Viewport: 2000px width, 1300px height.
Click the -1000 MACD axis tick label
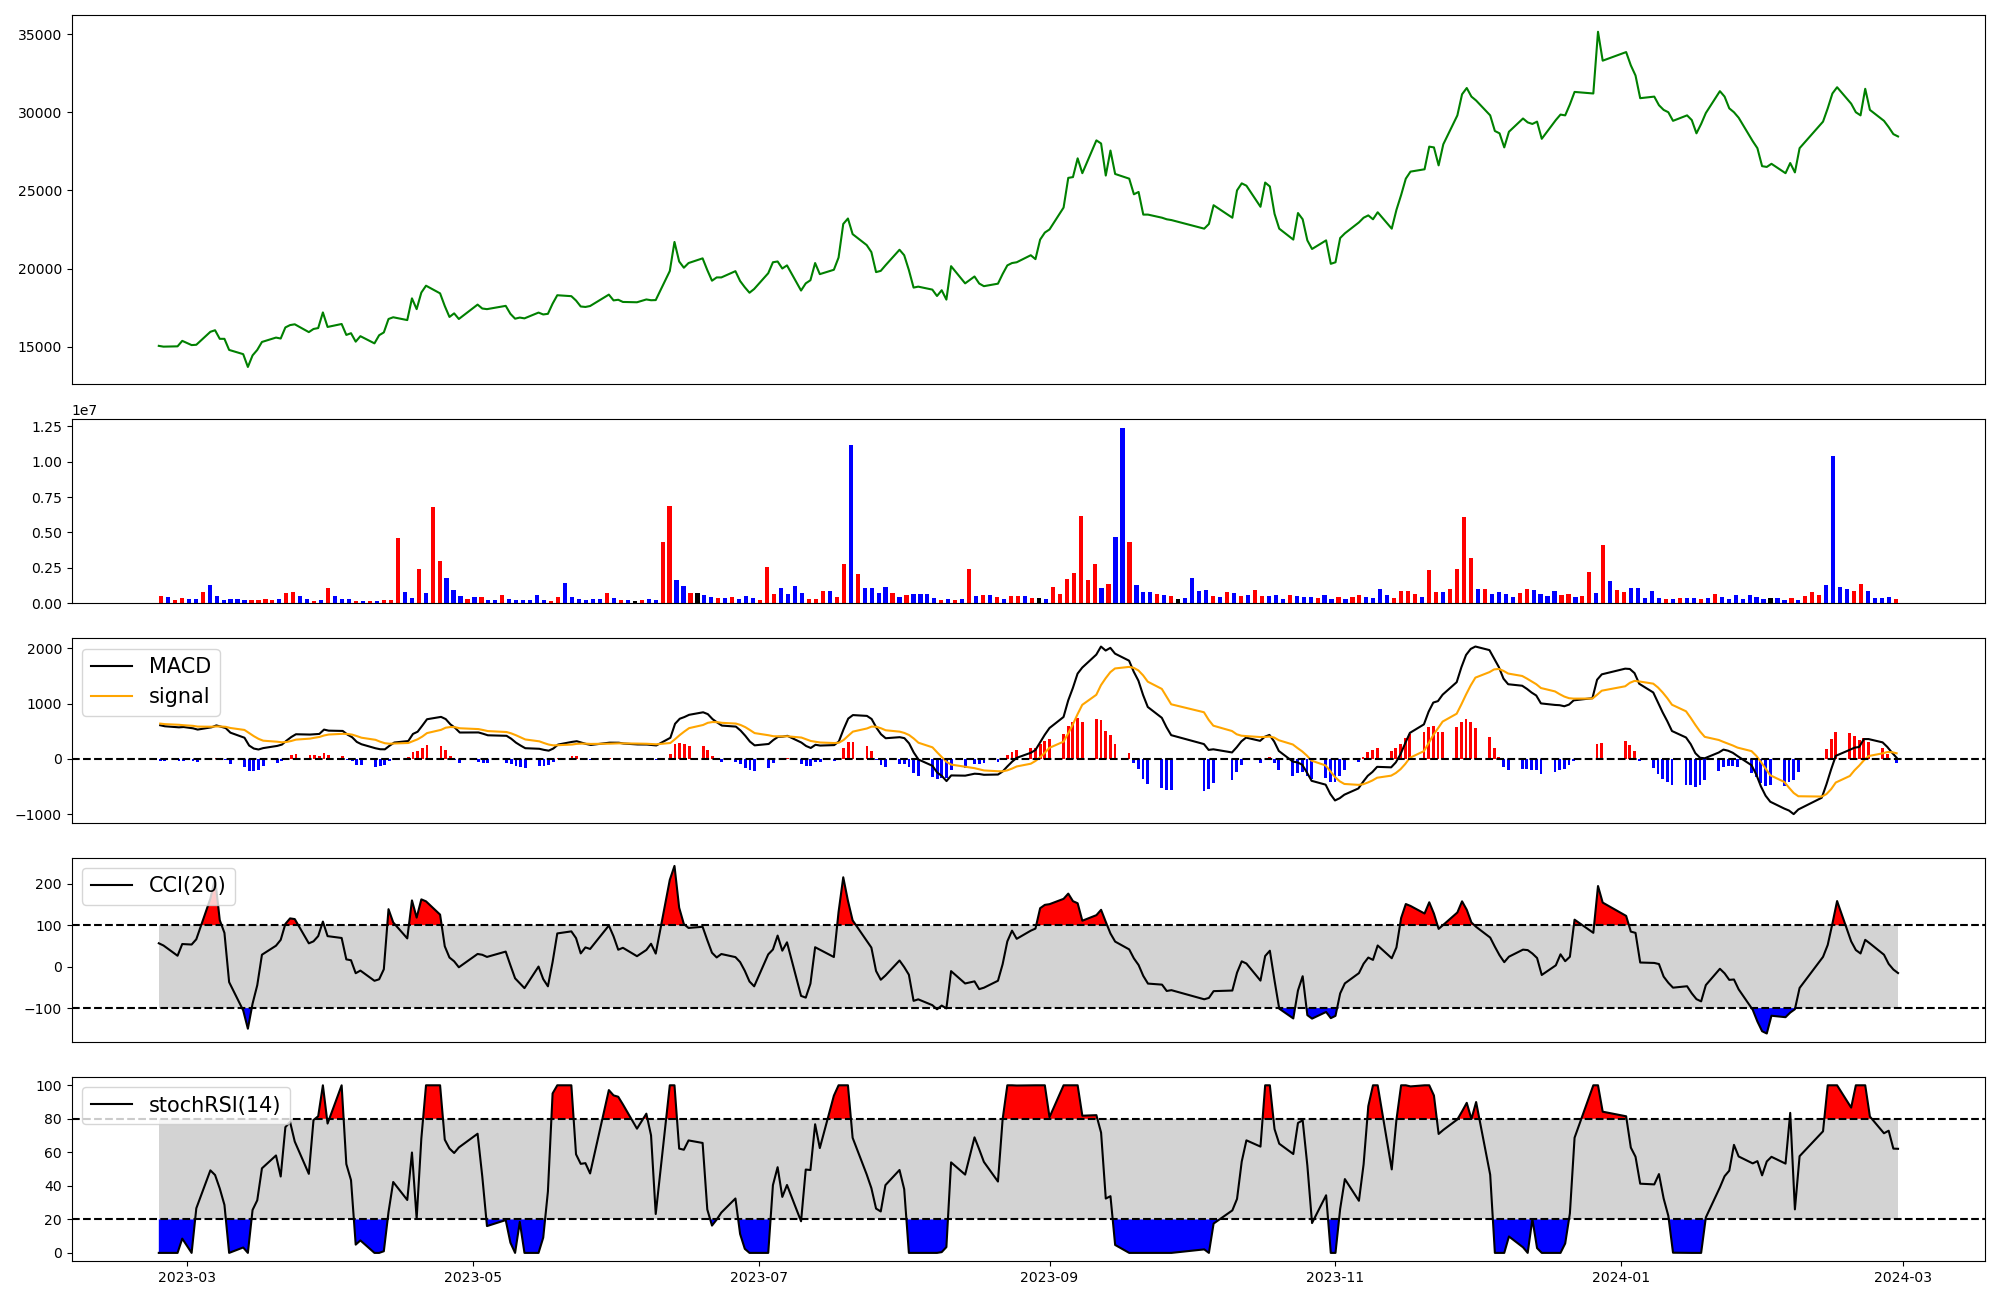pos(39,815)
